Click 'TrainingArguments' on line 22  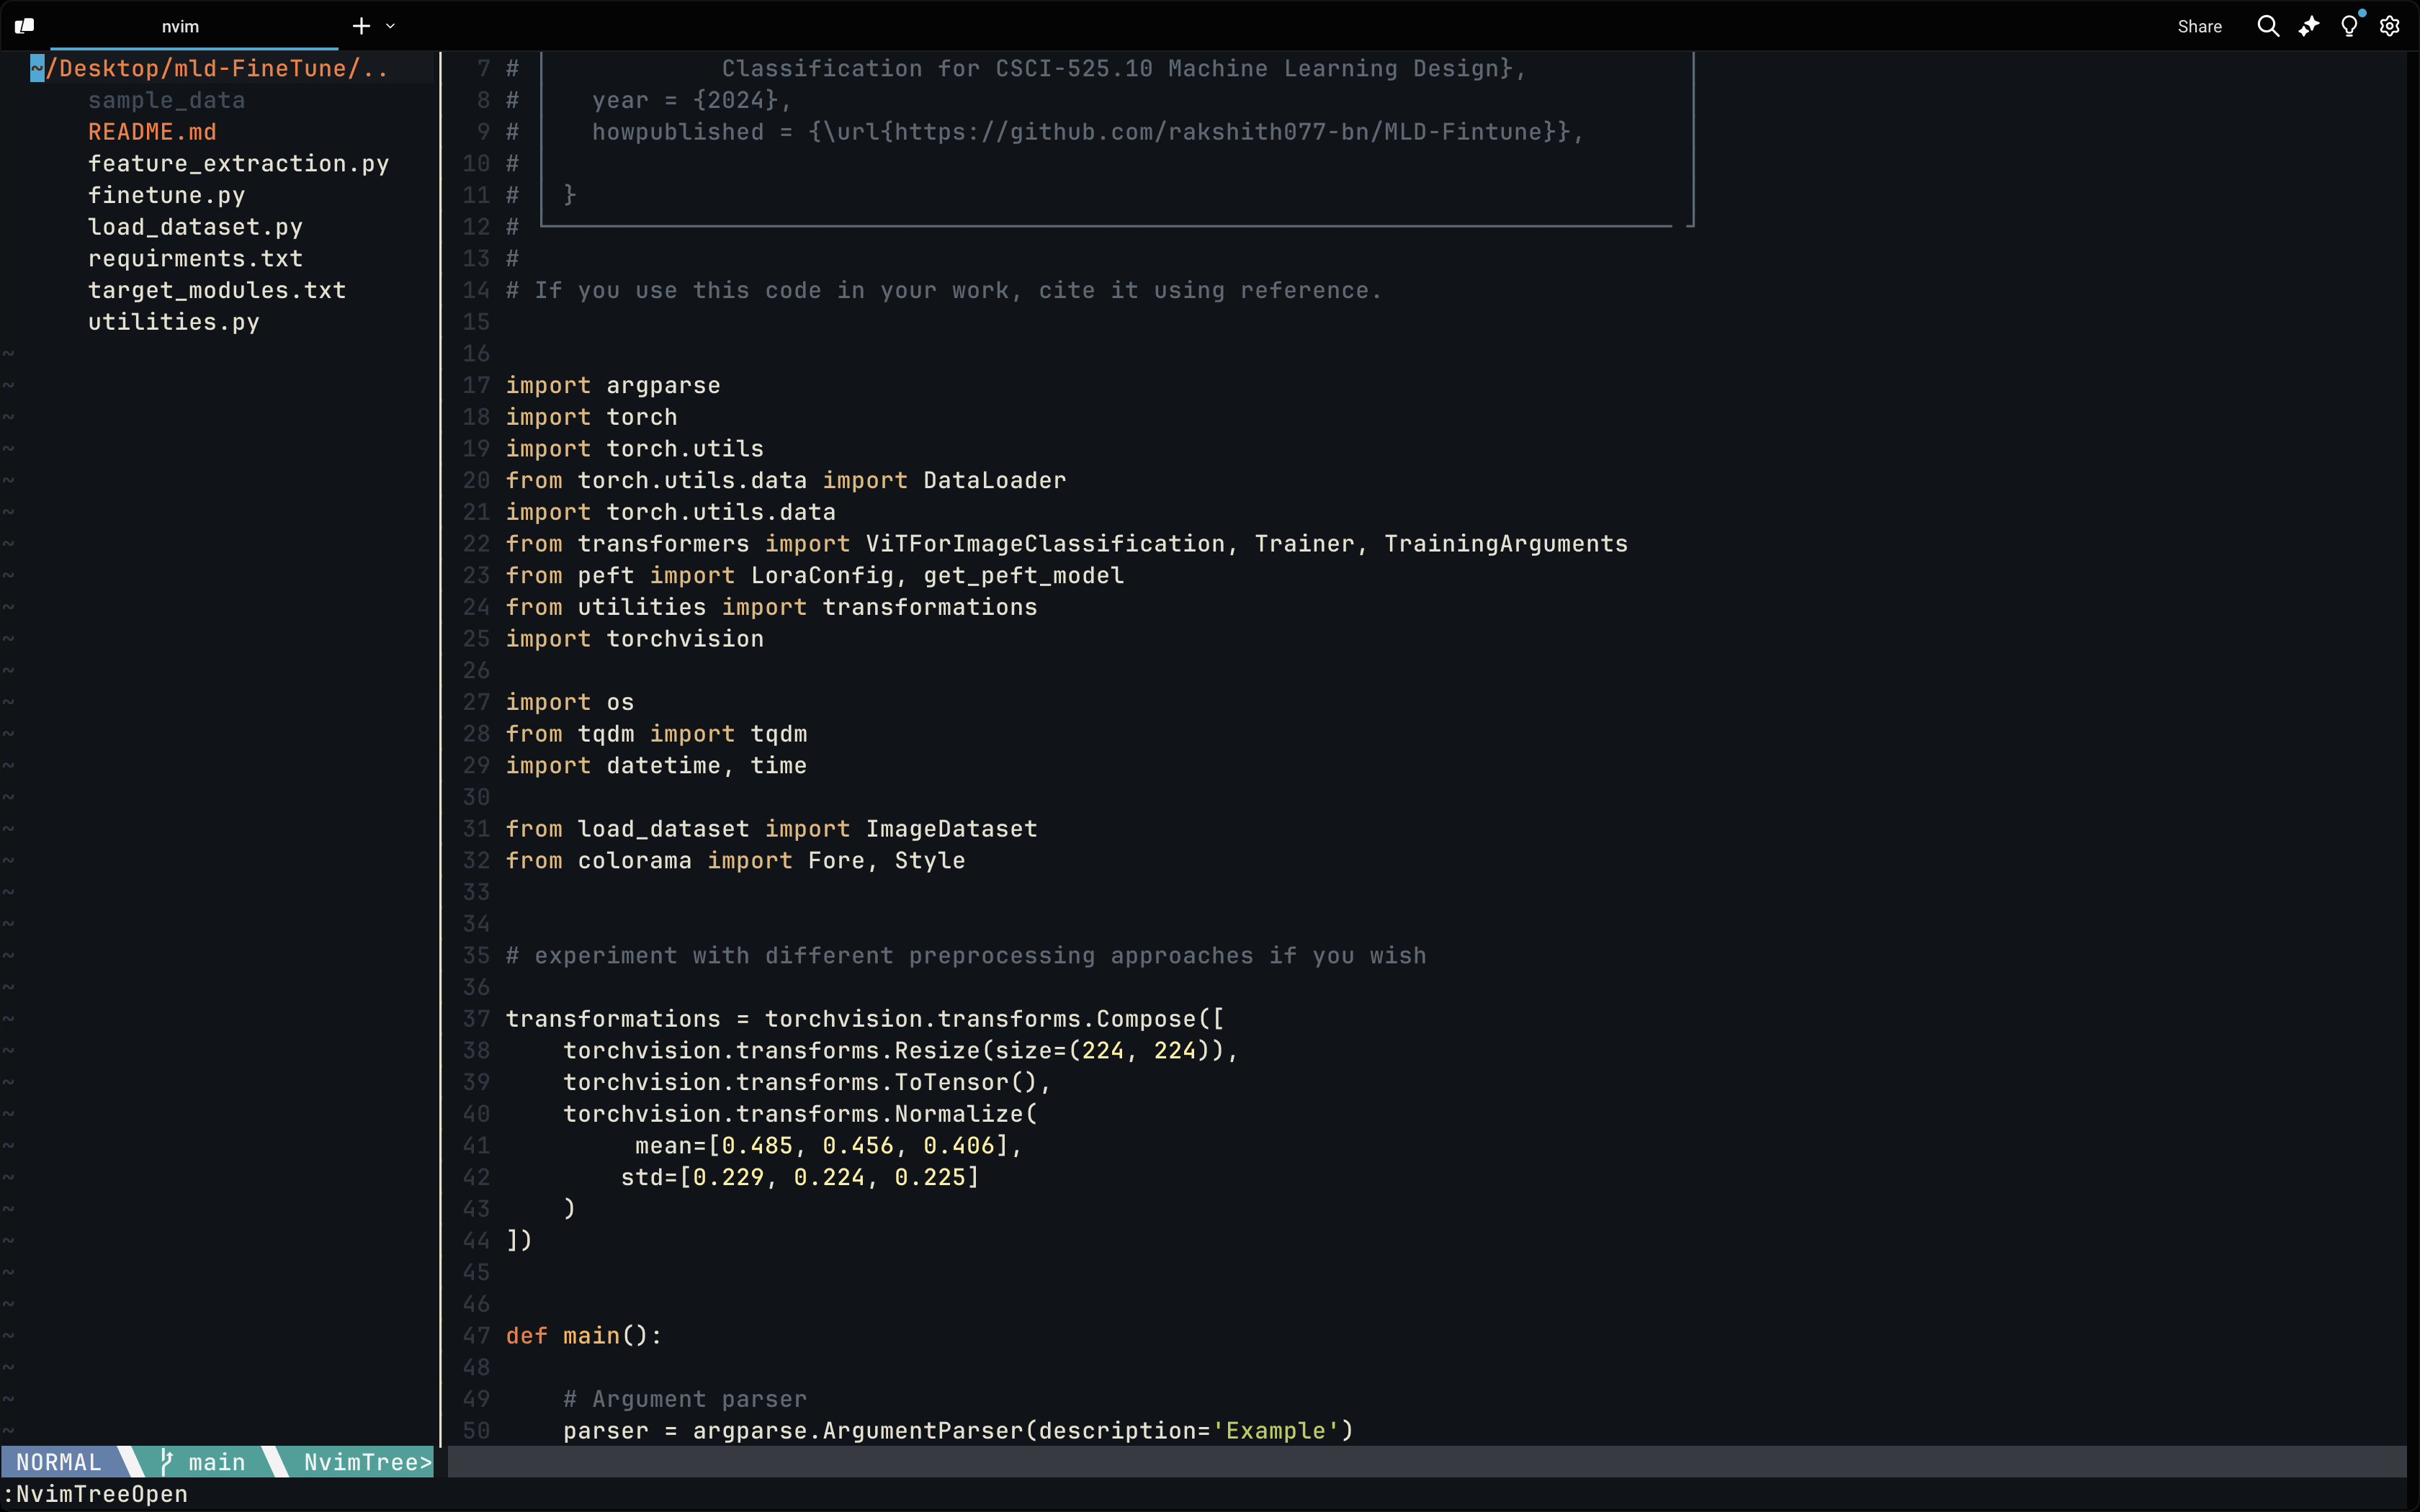click(1506, 544)
